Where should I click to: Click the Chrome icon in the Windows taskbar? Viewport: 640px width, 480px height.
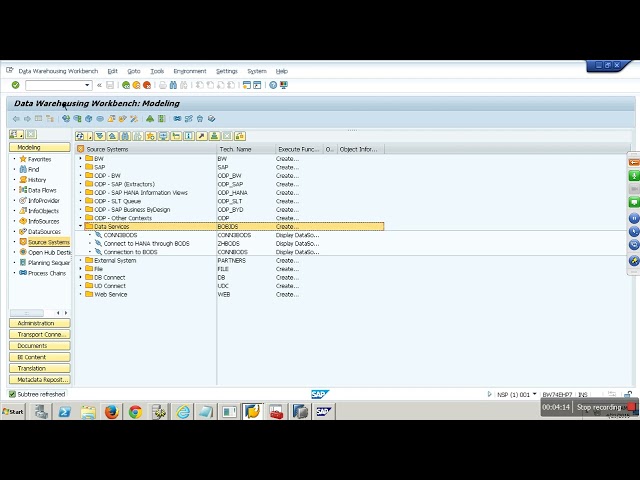point(135,411)
